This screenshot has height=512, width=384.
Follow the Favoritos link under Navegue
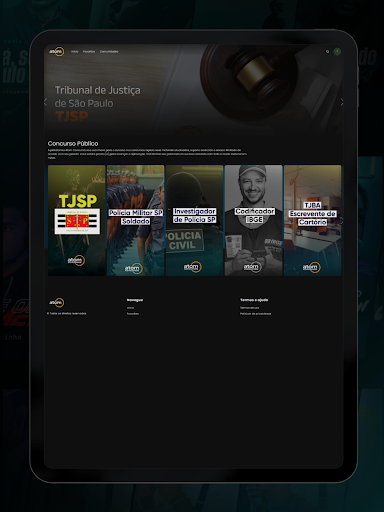pos(133,314)
